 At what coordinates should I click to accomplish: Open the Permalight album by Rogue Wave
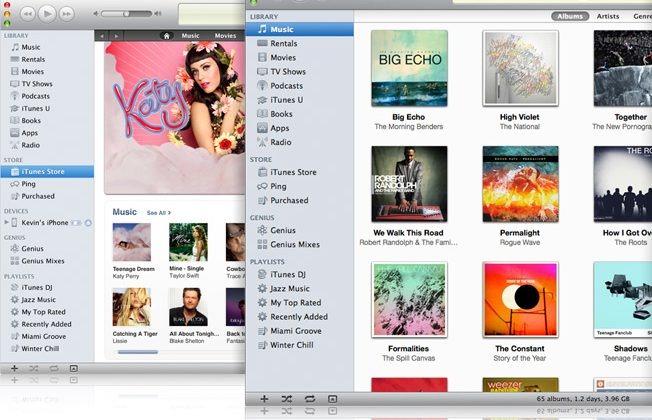pyautogui.click(x=520, y=184)
